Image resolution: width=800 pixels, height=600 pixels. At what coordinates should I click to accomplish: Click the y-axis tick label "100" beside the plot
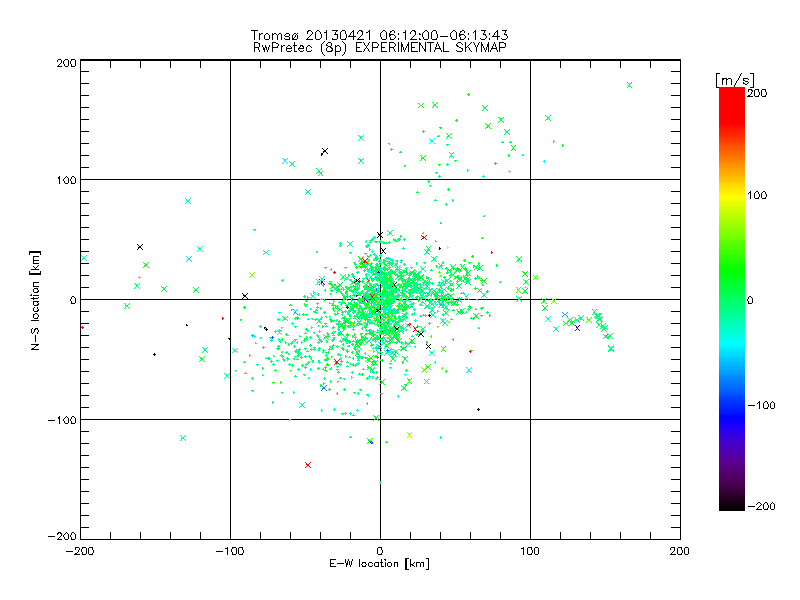tap(66, 181)
